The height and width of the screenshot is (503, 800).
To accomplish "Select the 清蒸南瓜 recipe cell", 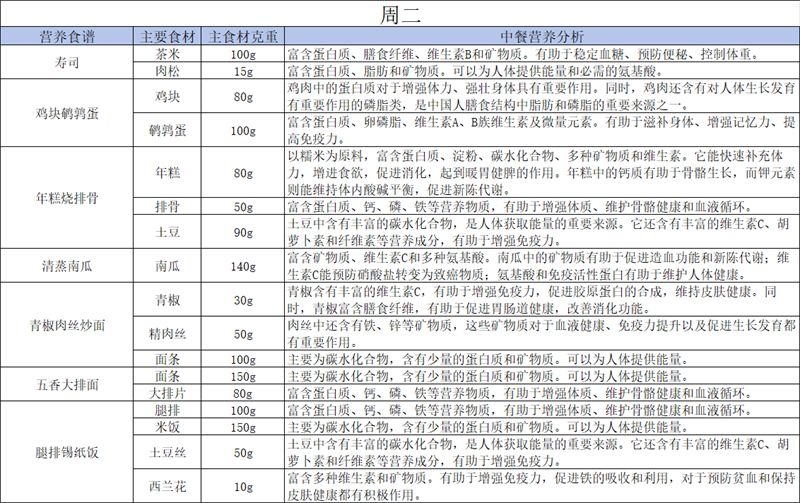I will (67, 266).
